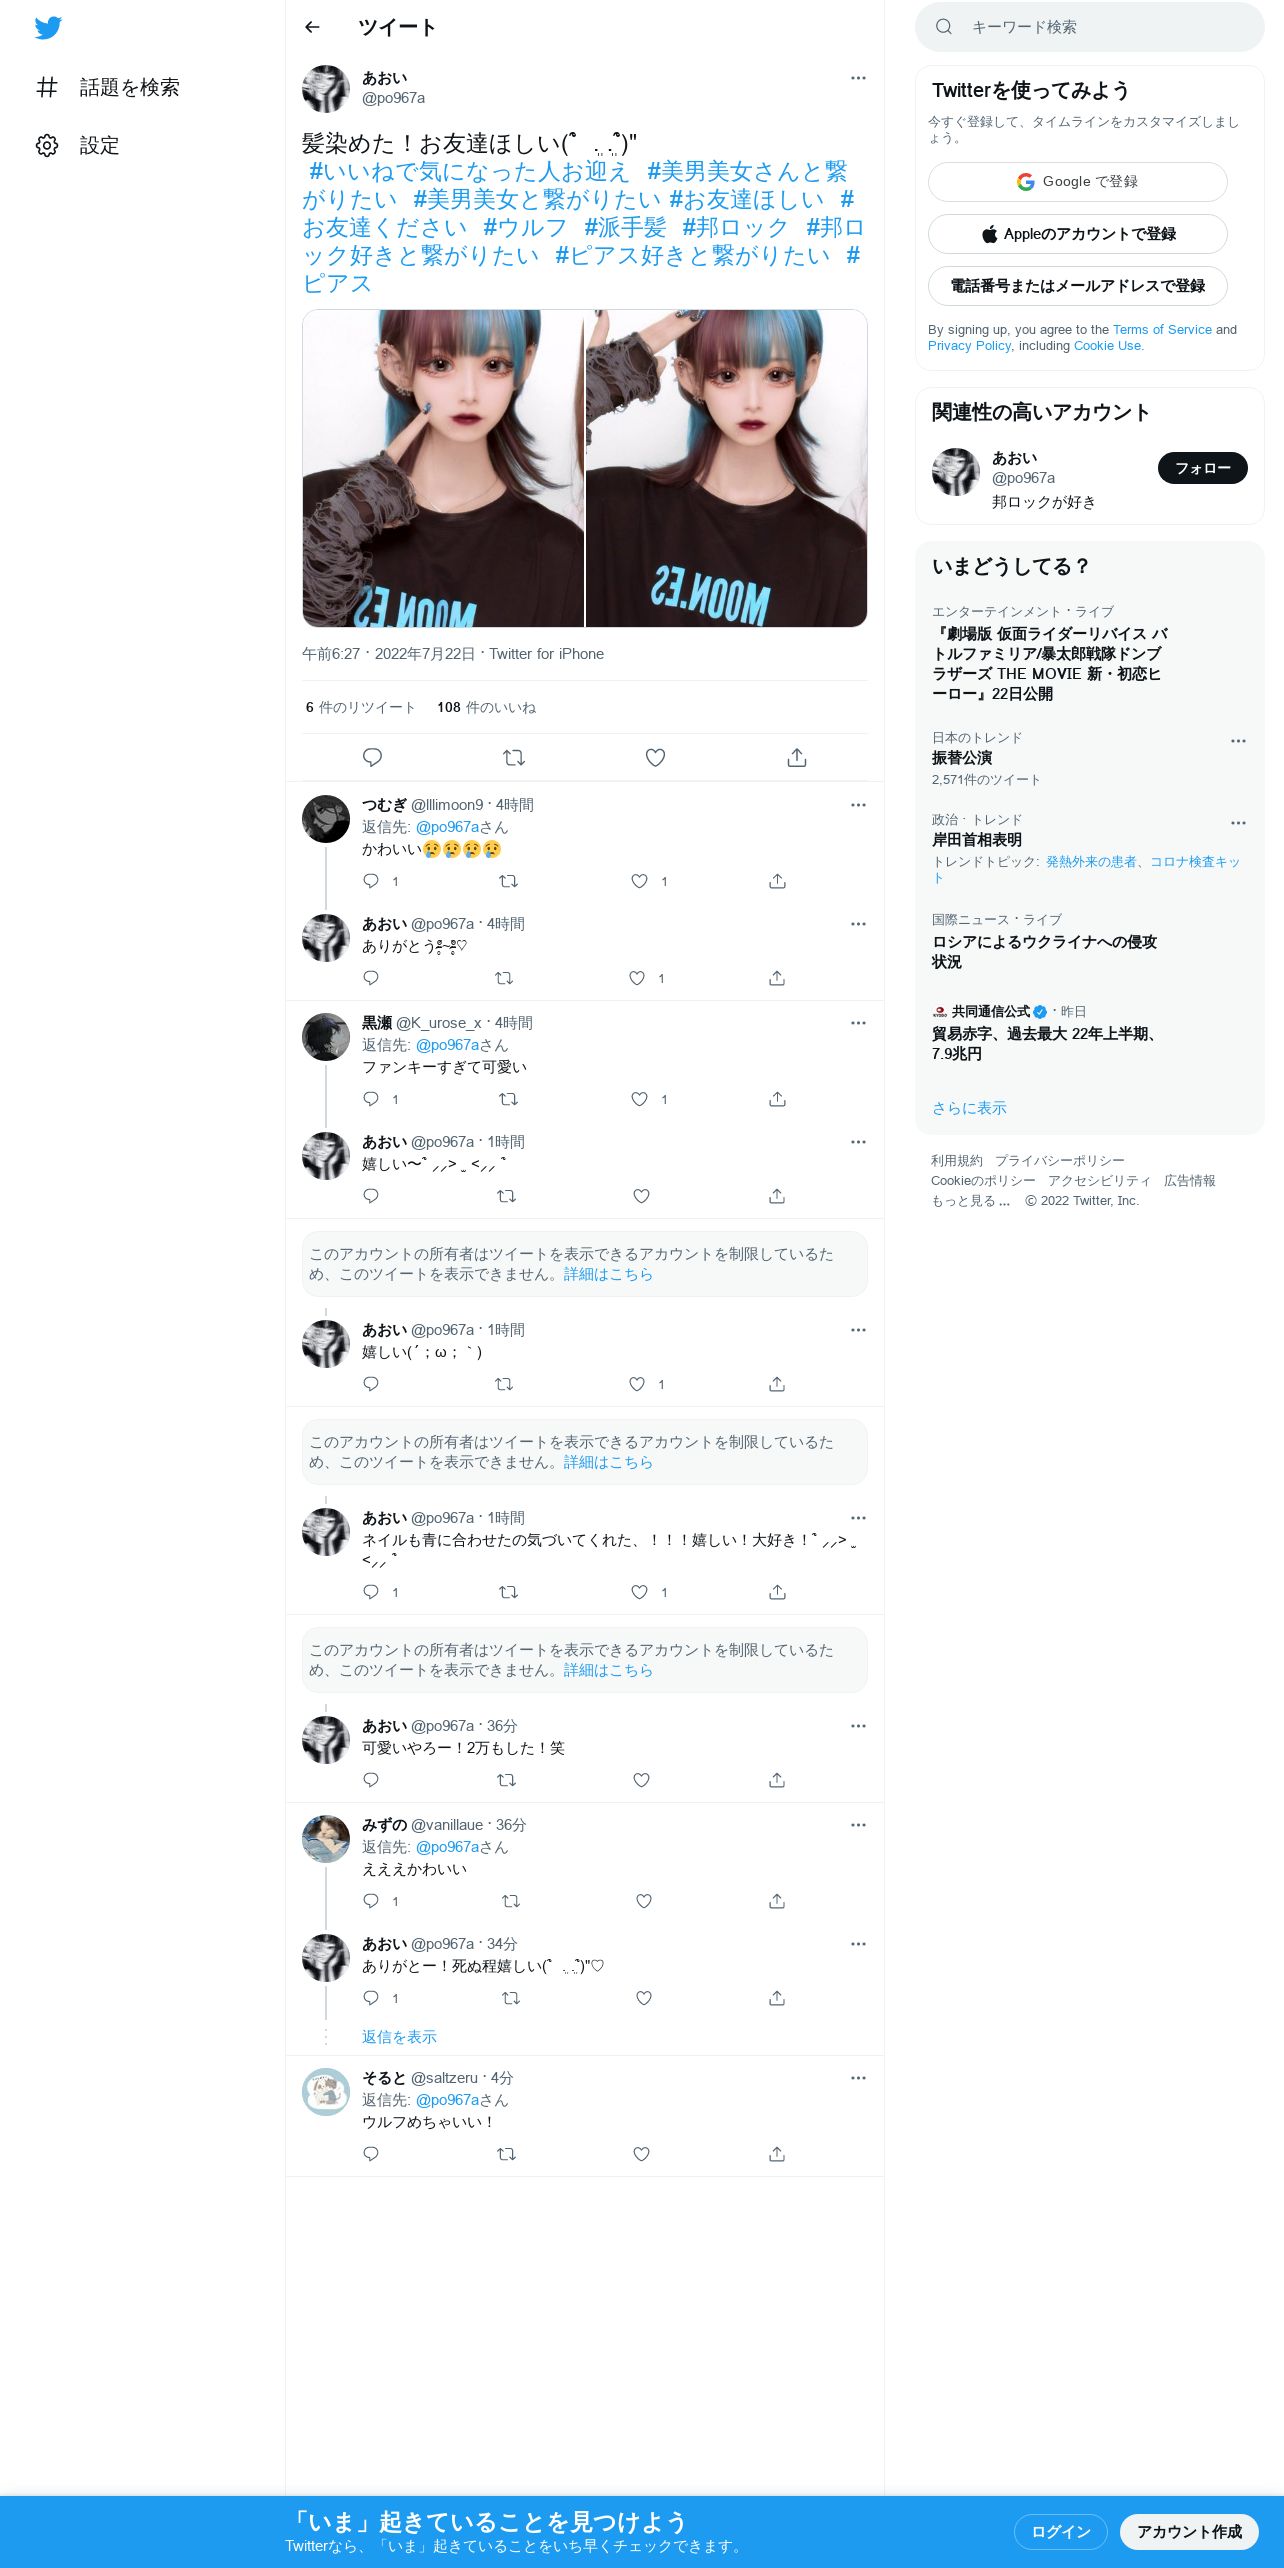Open more options on main tweet

tap(858, 78)
